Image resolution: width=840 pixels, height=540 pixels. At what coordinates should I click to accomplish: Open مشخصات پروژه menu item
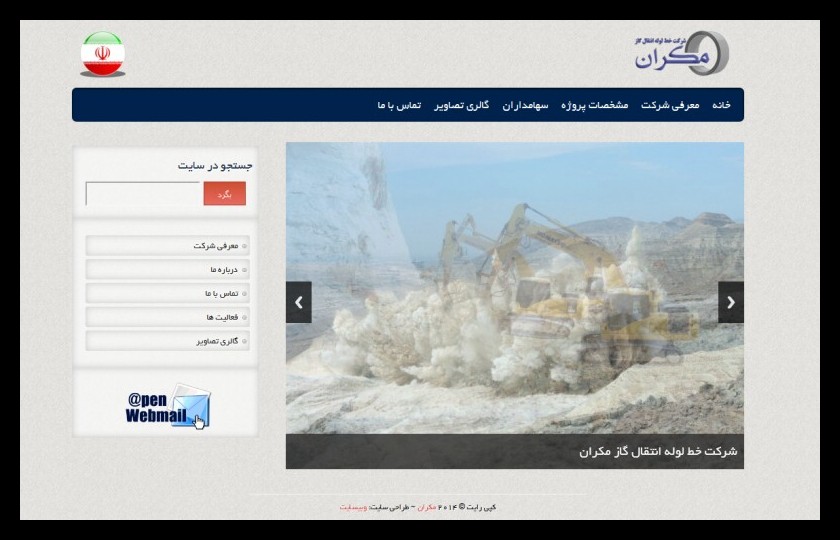point(594,105)
